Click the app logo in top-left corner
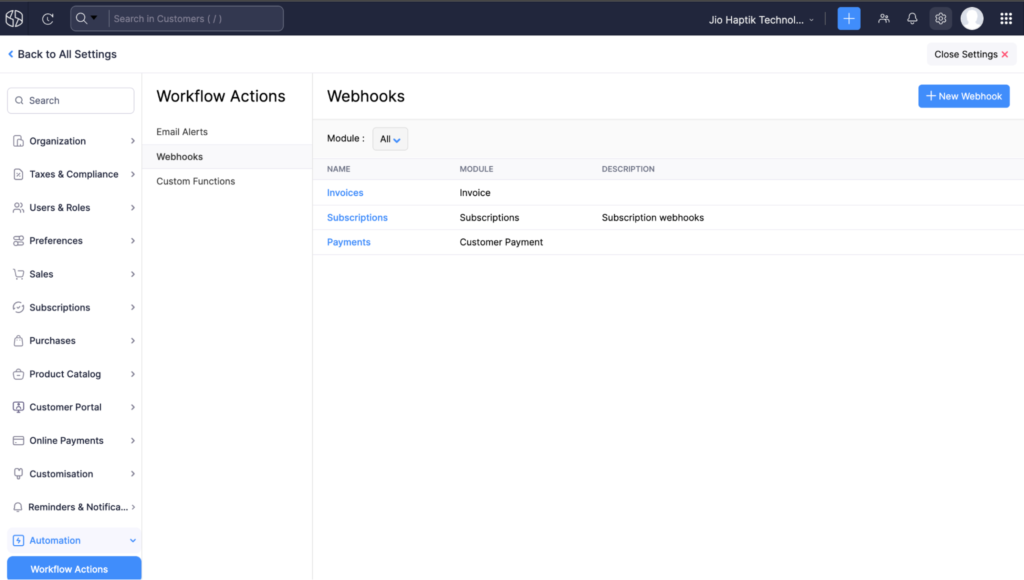This screenshot has width=1024, height=580. tap(15, 18)
